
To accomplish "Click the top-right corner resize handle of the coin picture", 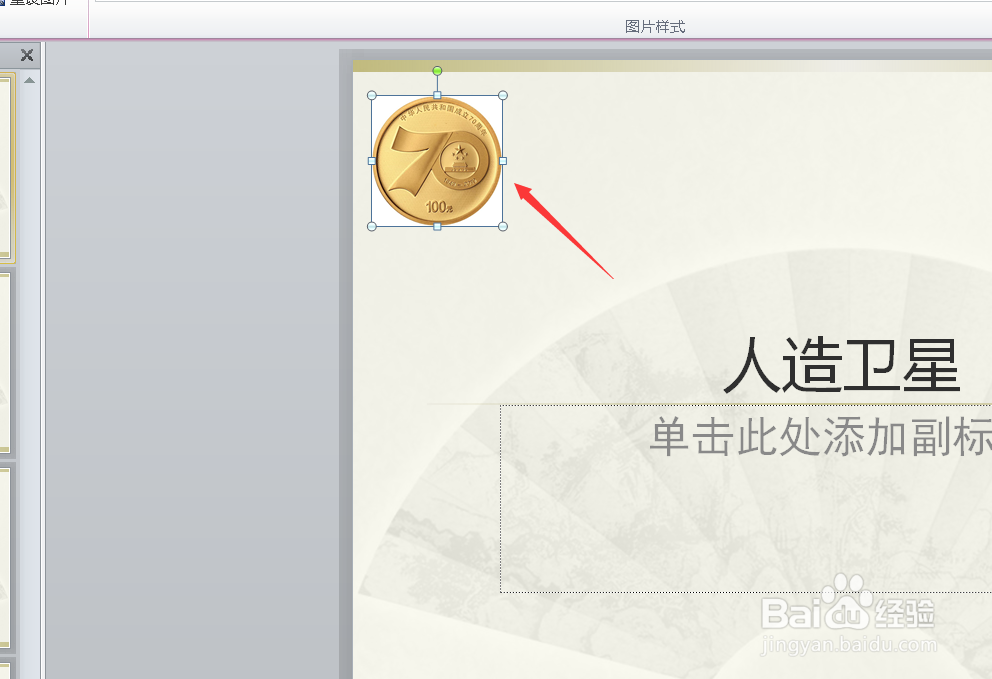I will tap(503, 96).
